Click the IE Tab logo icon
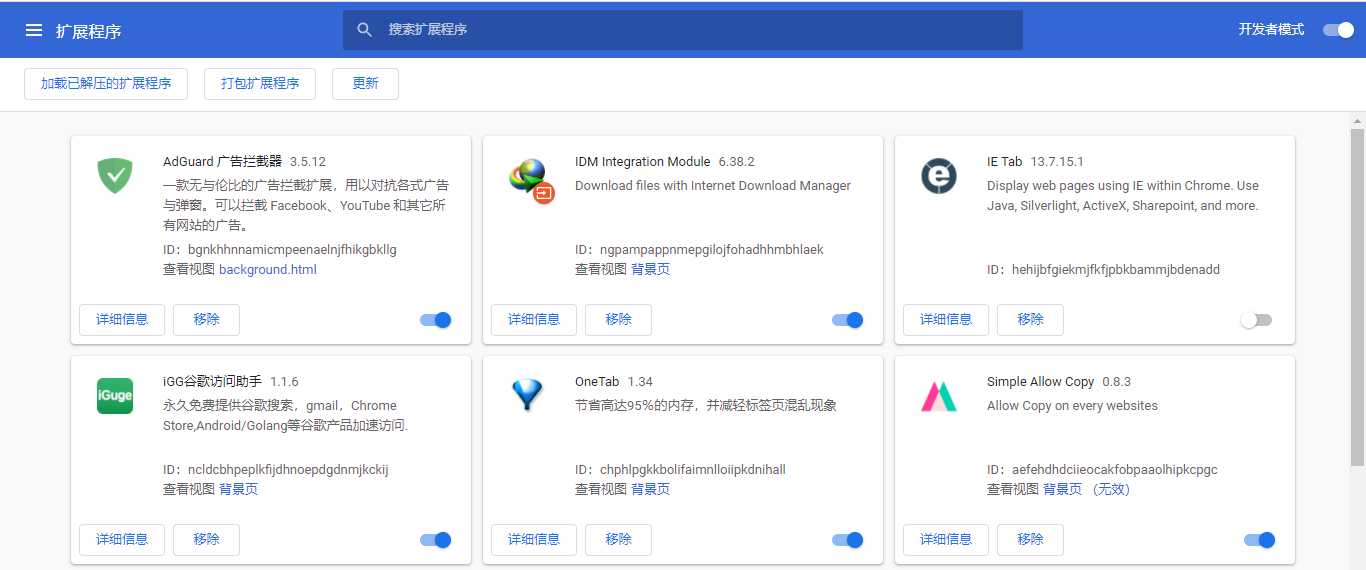 click(939, 177)
